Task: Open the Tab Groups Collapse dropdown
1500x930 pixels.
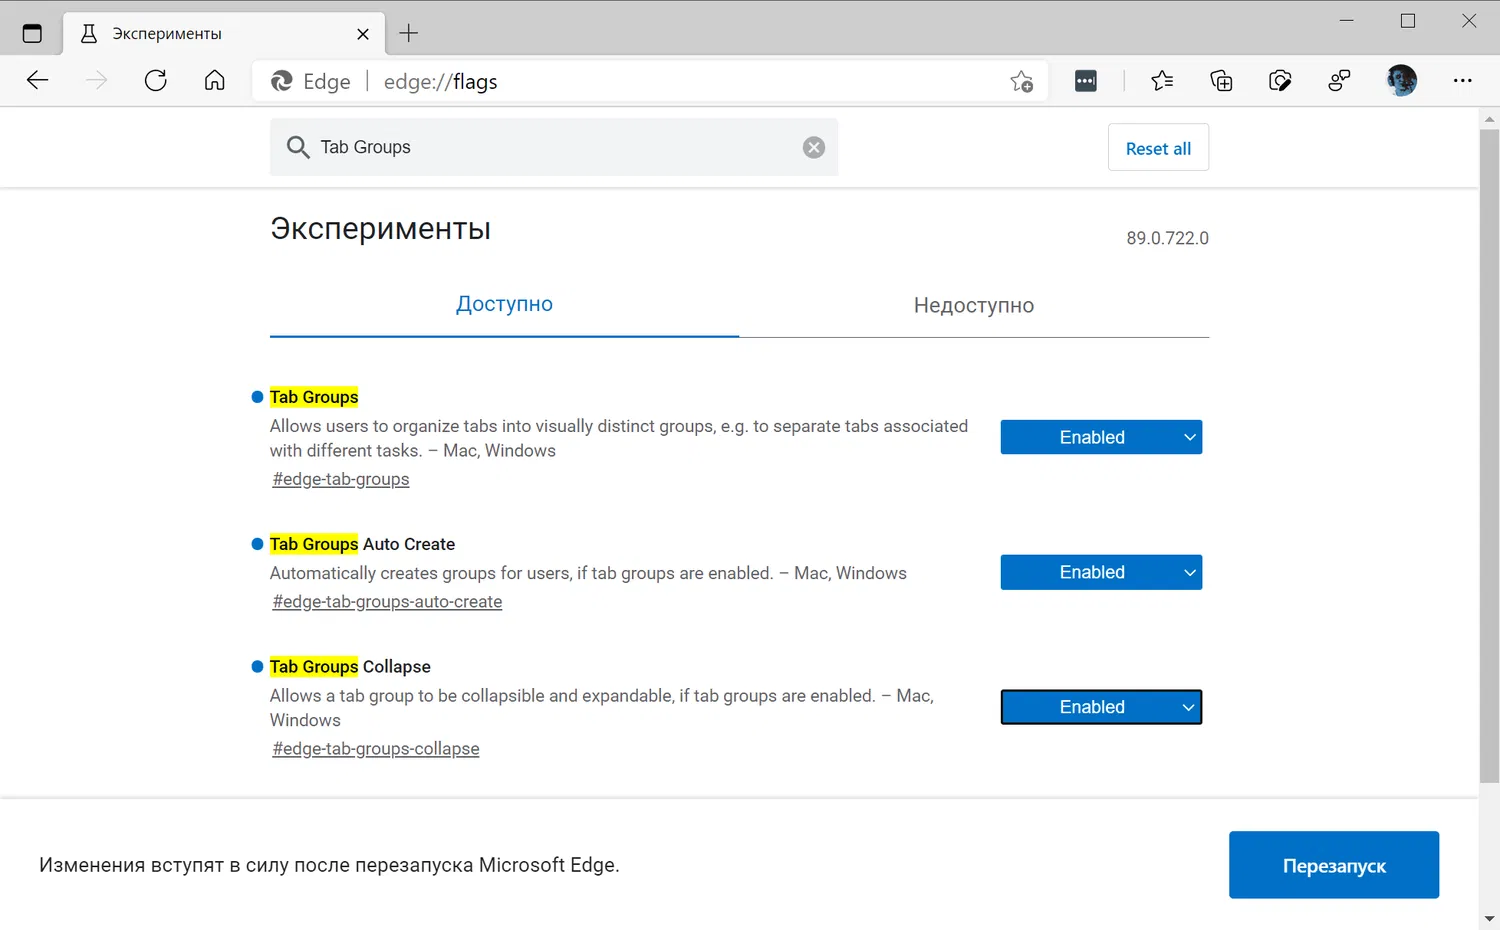Action: 1100,707
